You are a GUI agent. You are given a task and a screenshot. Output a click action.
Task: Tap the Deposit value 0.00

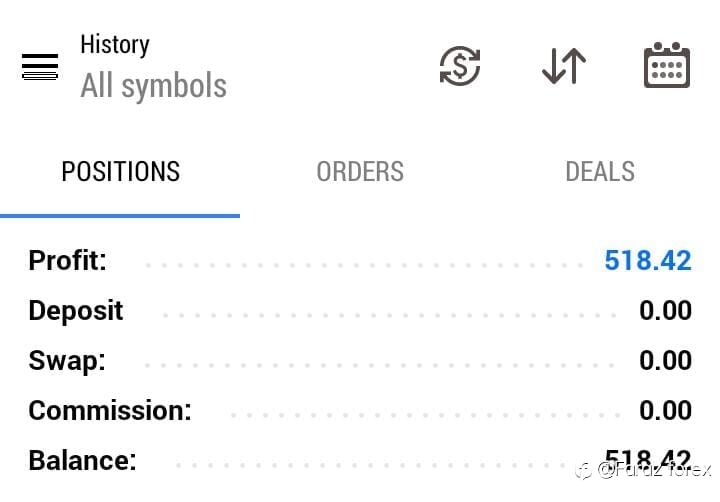tap(665, 311)
